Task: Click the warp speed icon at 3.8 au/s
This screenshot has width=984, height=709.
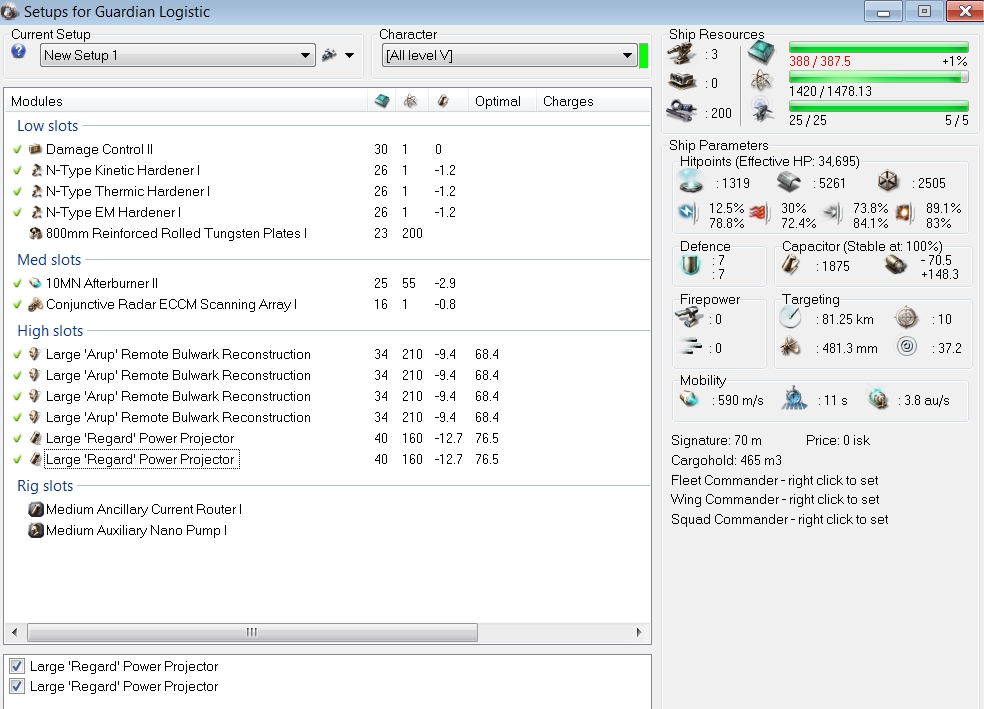Action: [878, 399]
